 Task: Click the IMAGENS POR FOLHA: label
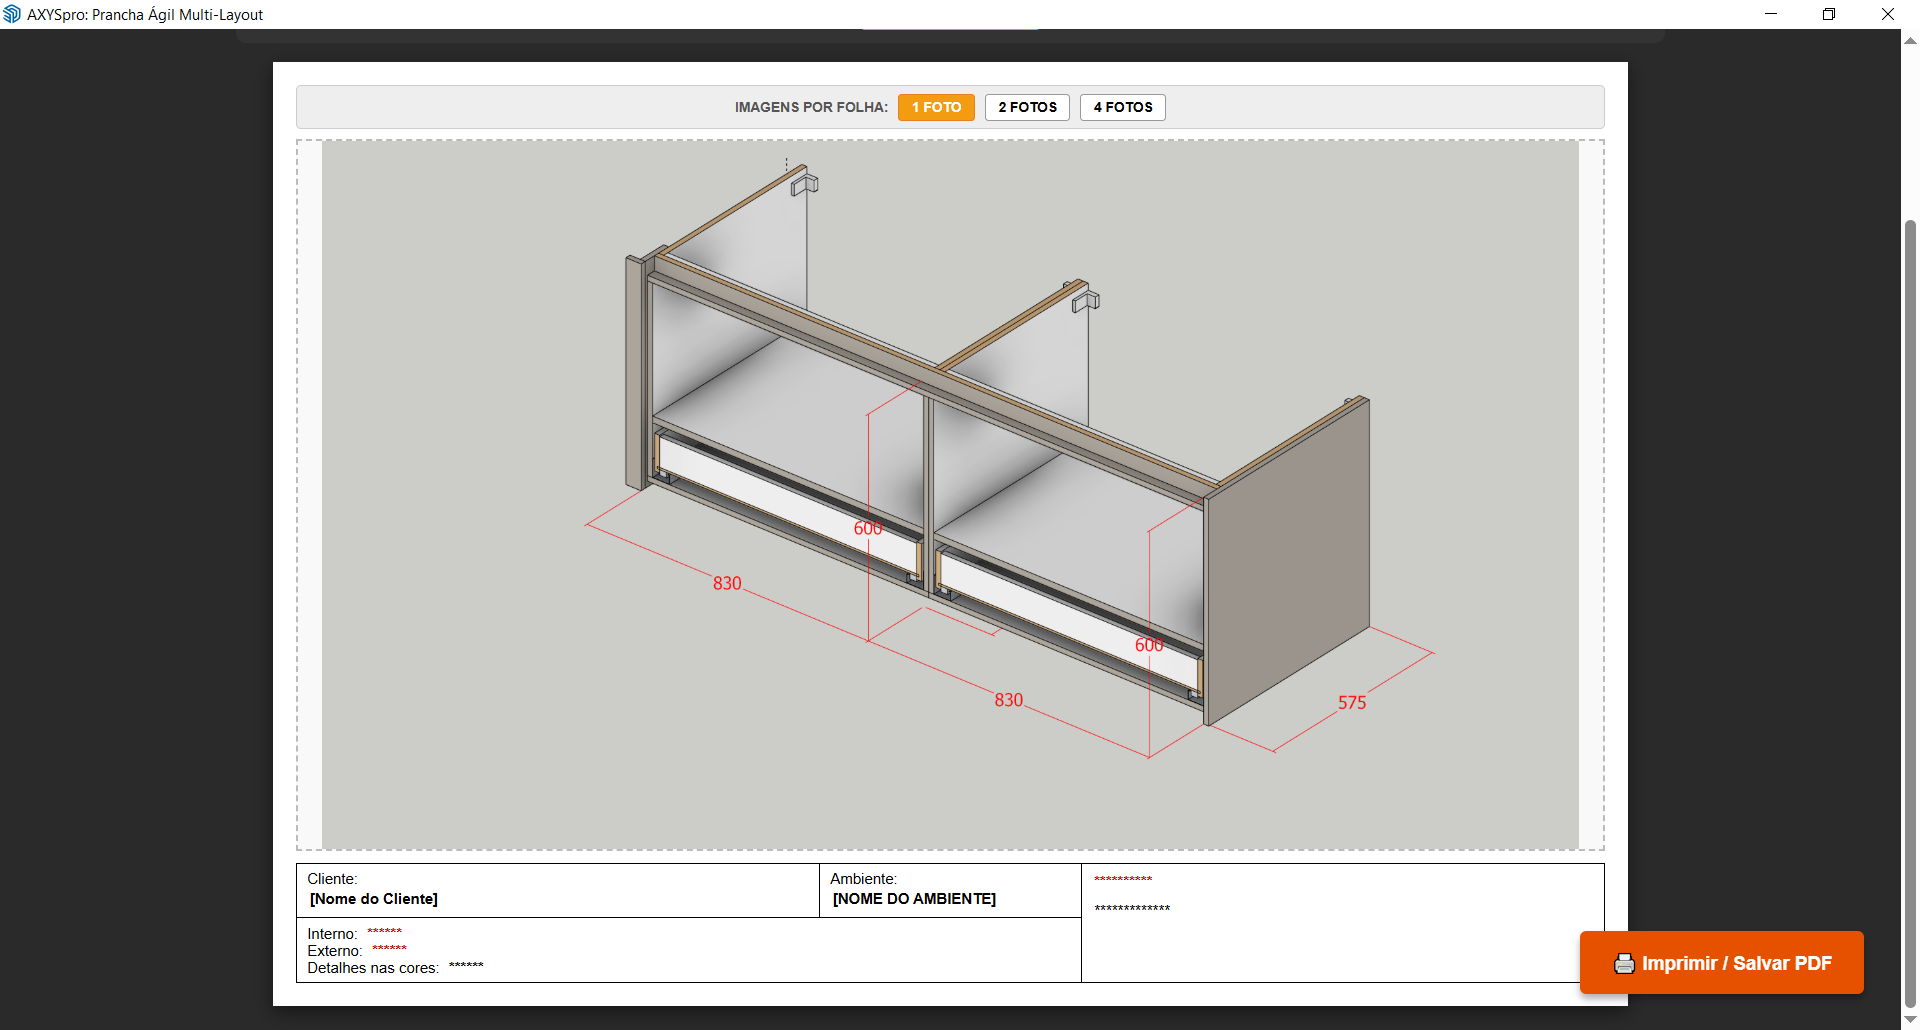(x=811, y=107)
